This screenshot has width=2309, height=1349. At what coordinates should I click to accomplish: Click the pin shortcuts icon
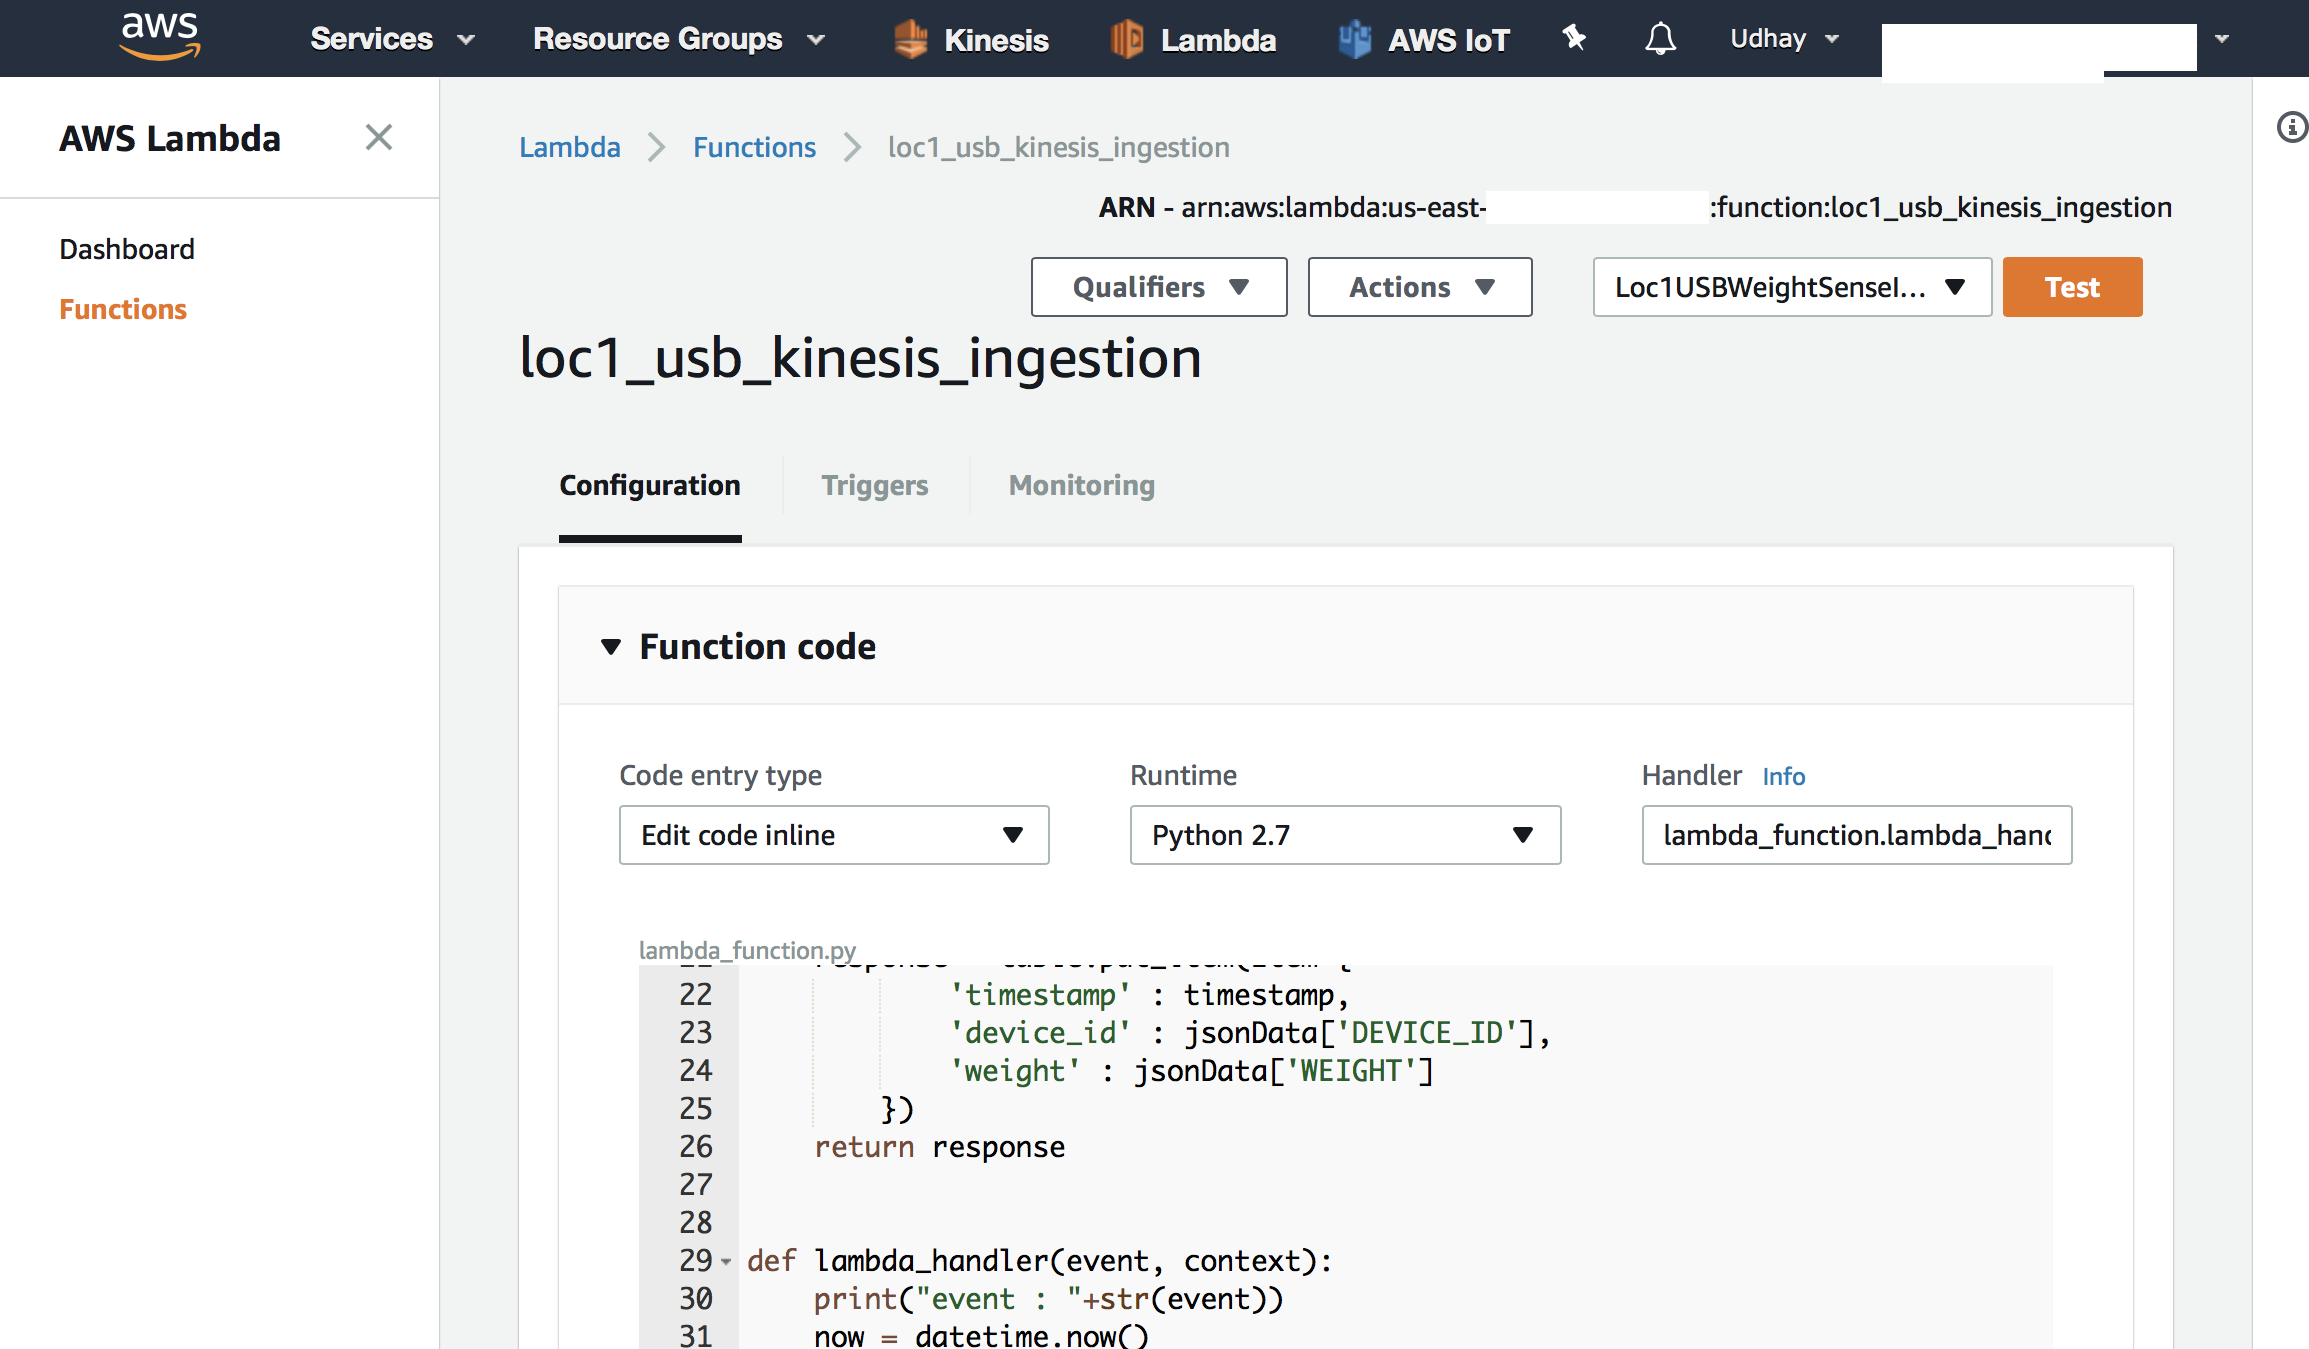(1574, 38)
